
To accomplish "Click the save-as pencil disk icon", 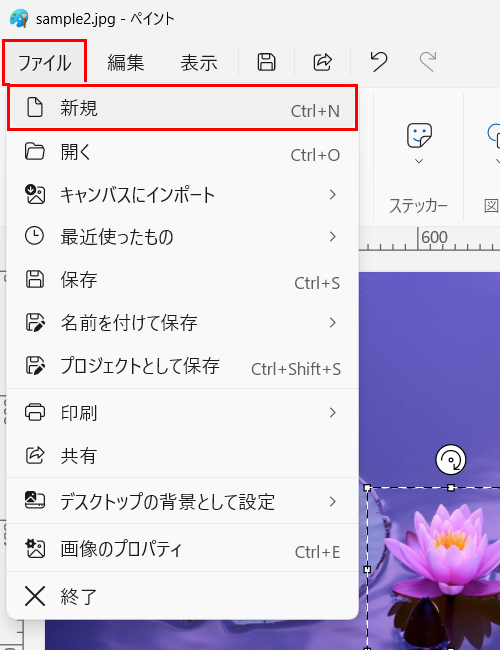I will pyautogui.click(x=35, y=323).
